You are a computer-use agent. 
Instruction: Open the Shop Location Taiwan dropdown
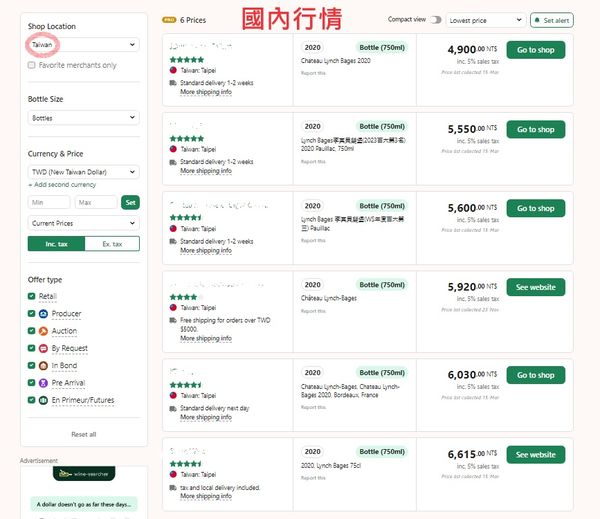pos(83,45)
